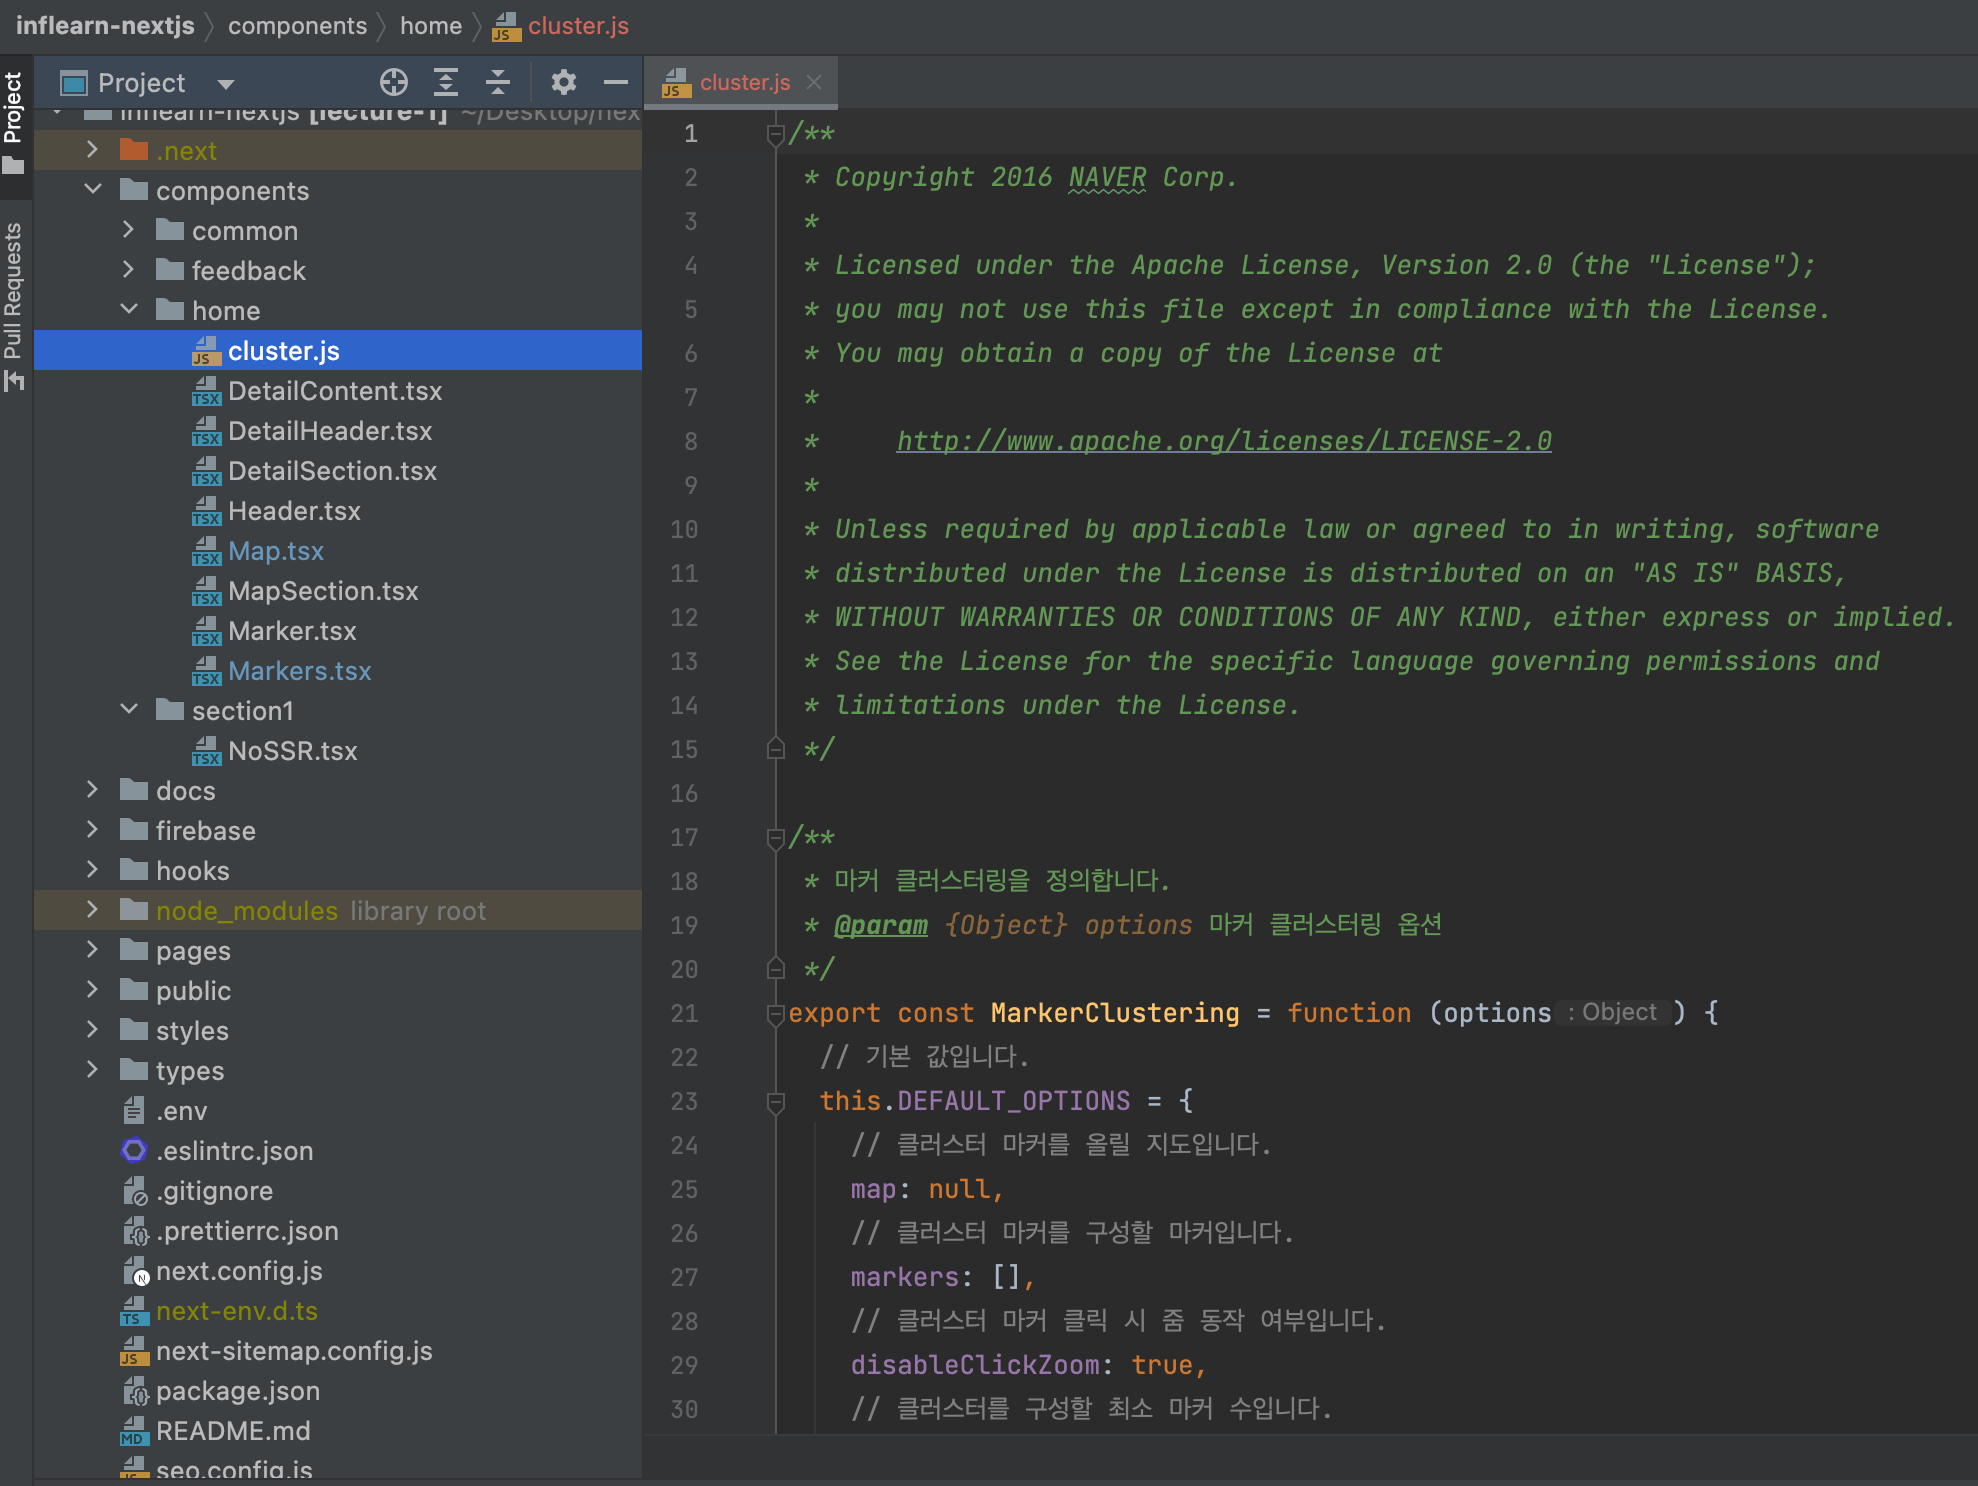The image size is (1978, 1486).
Task: Fold the JSDoc comment at line 17
Action: coord(775,837)
